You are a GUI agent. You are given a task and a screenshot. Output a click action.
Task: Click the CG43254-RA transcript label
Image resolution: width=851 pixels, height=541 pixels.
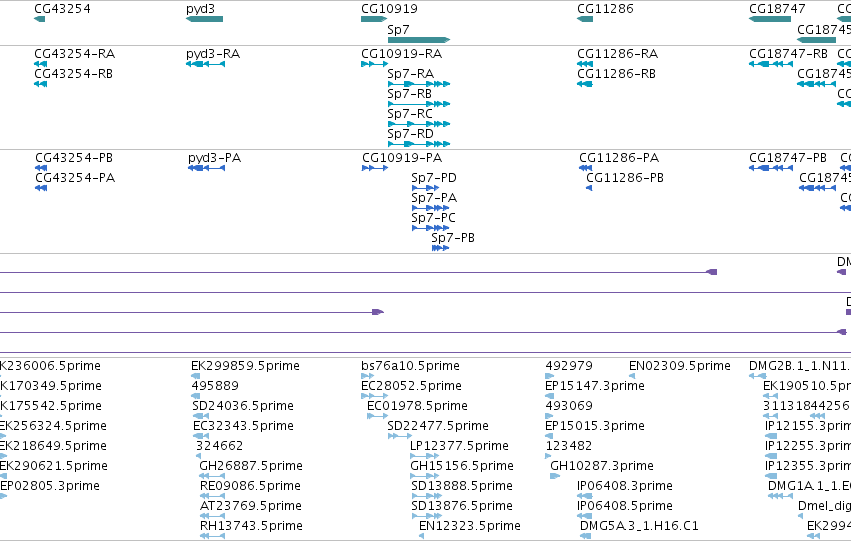[x=74, y=54]
